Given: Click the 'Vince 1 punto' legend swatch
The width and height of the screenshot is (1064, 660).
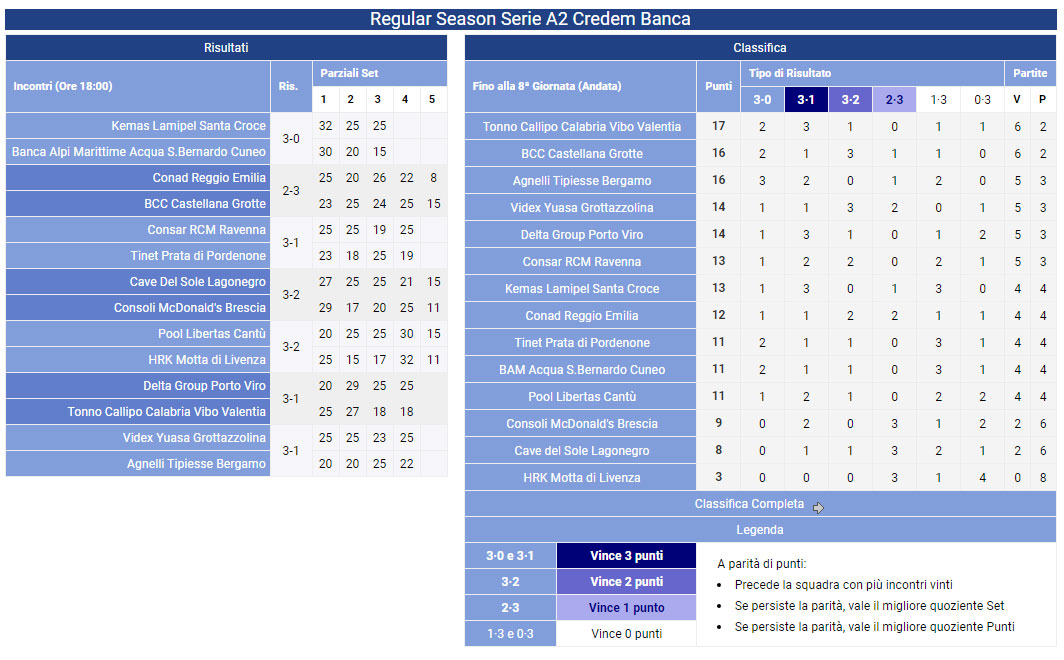Looking at the screenshot, I should [x=626, y=608].
